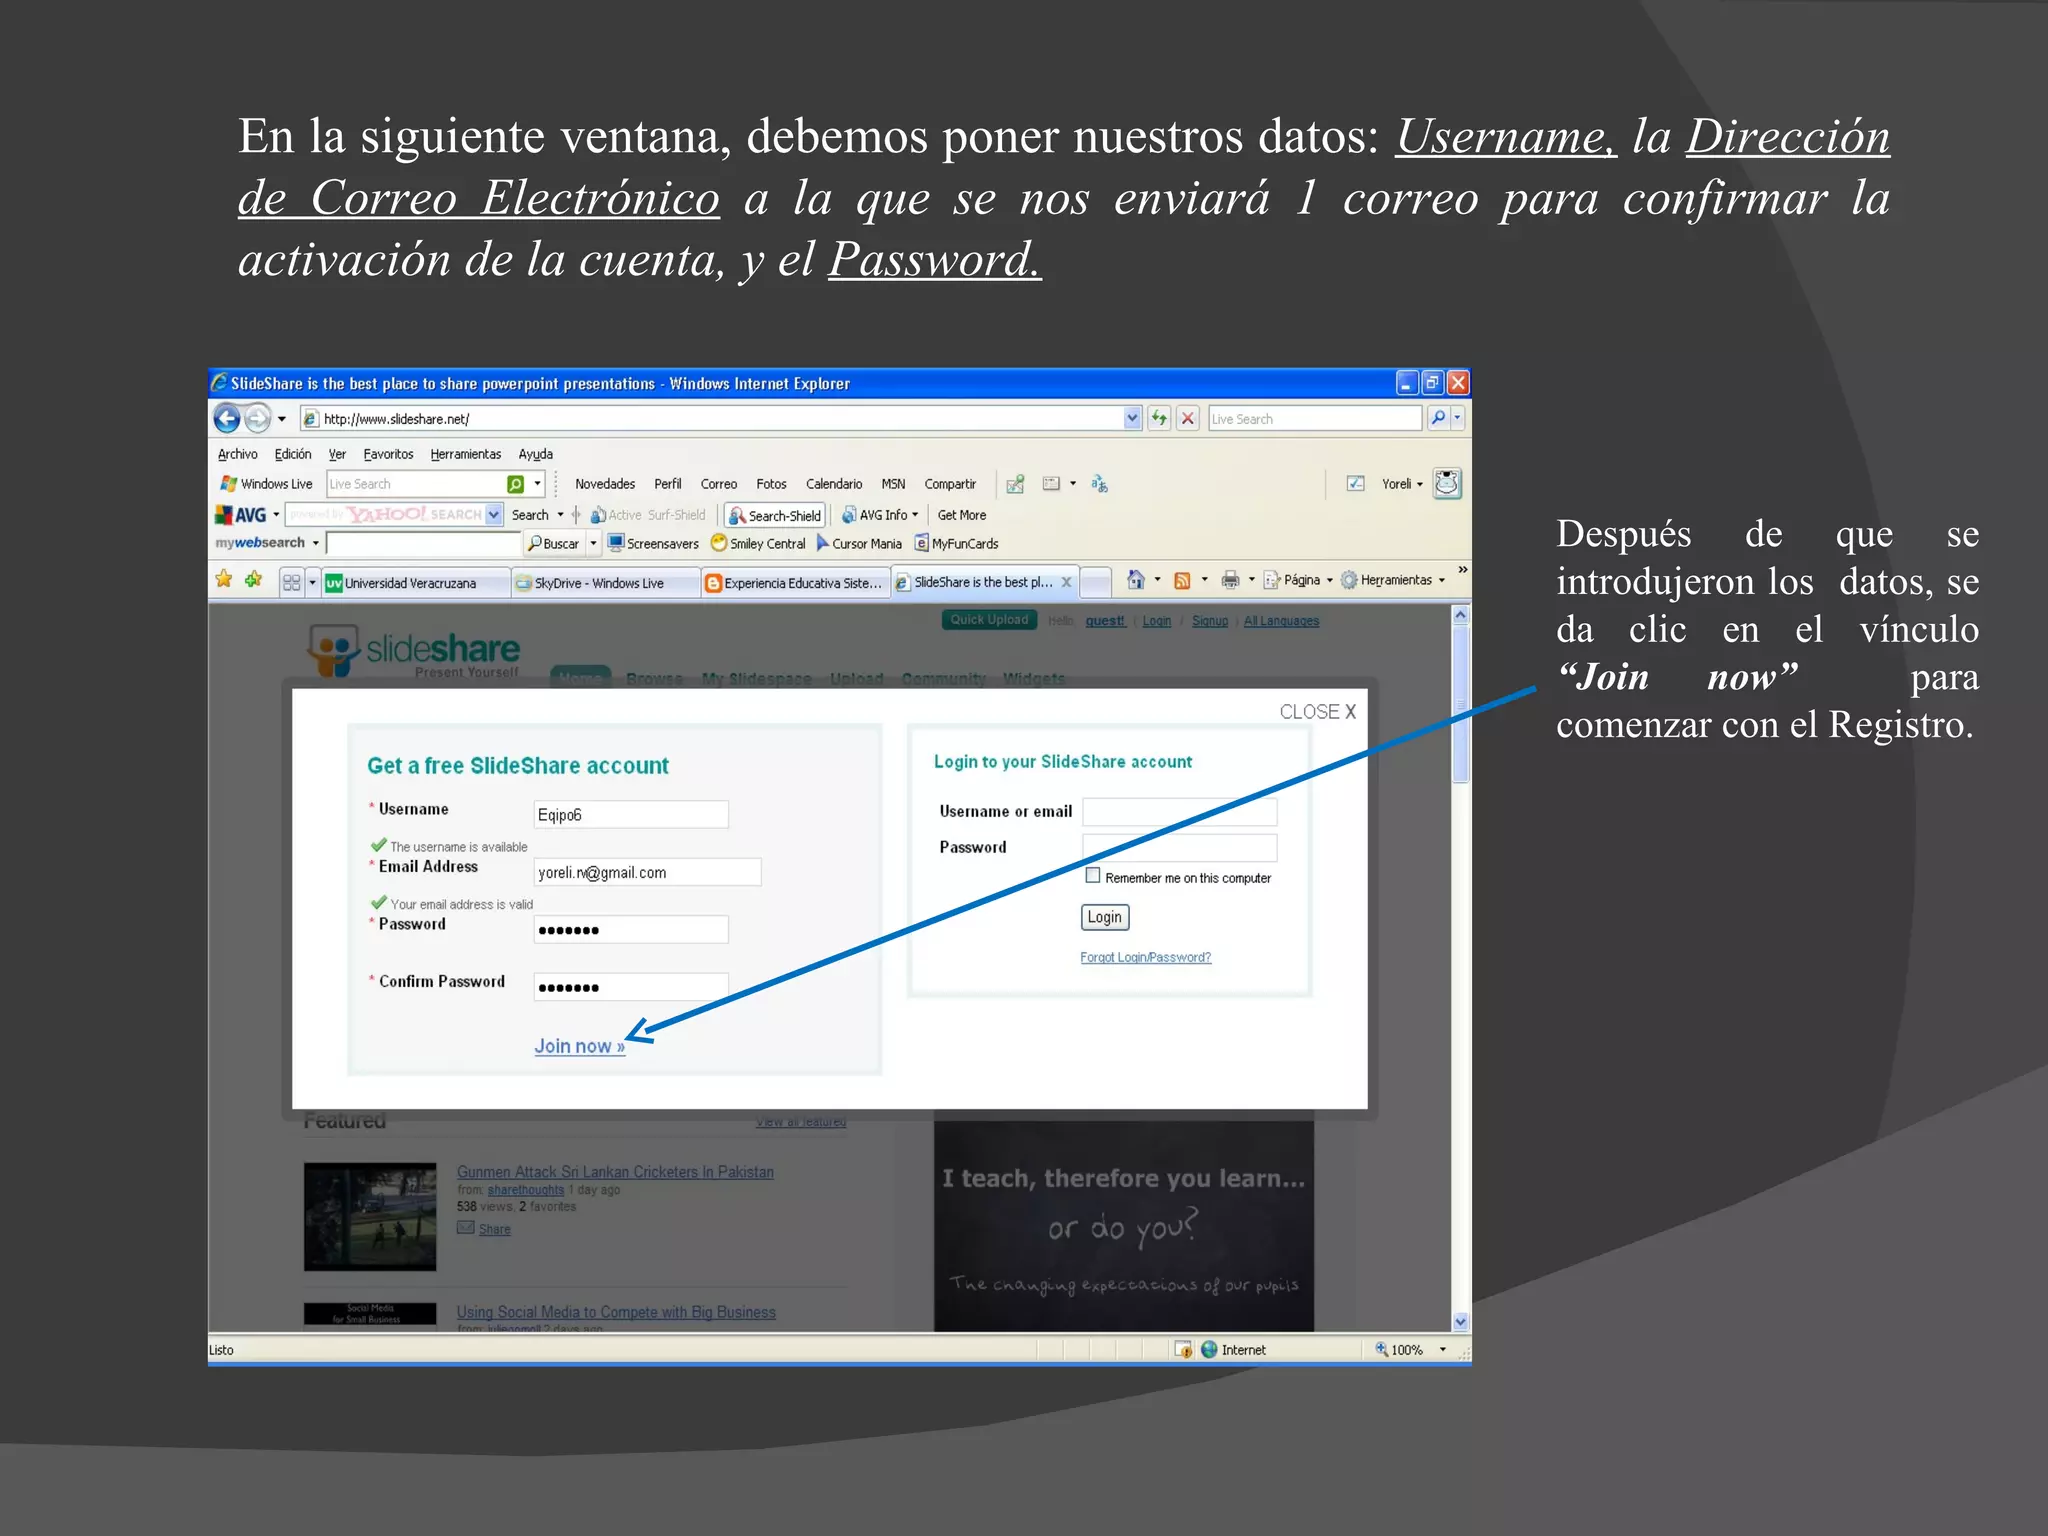Open Gunmen Attack Sri Lankan Cricketers link
Viewport: 2048px width, 1536px height.
click(615, 1172)
